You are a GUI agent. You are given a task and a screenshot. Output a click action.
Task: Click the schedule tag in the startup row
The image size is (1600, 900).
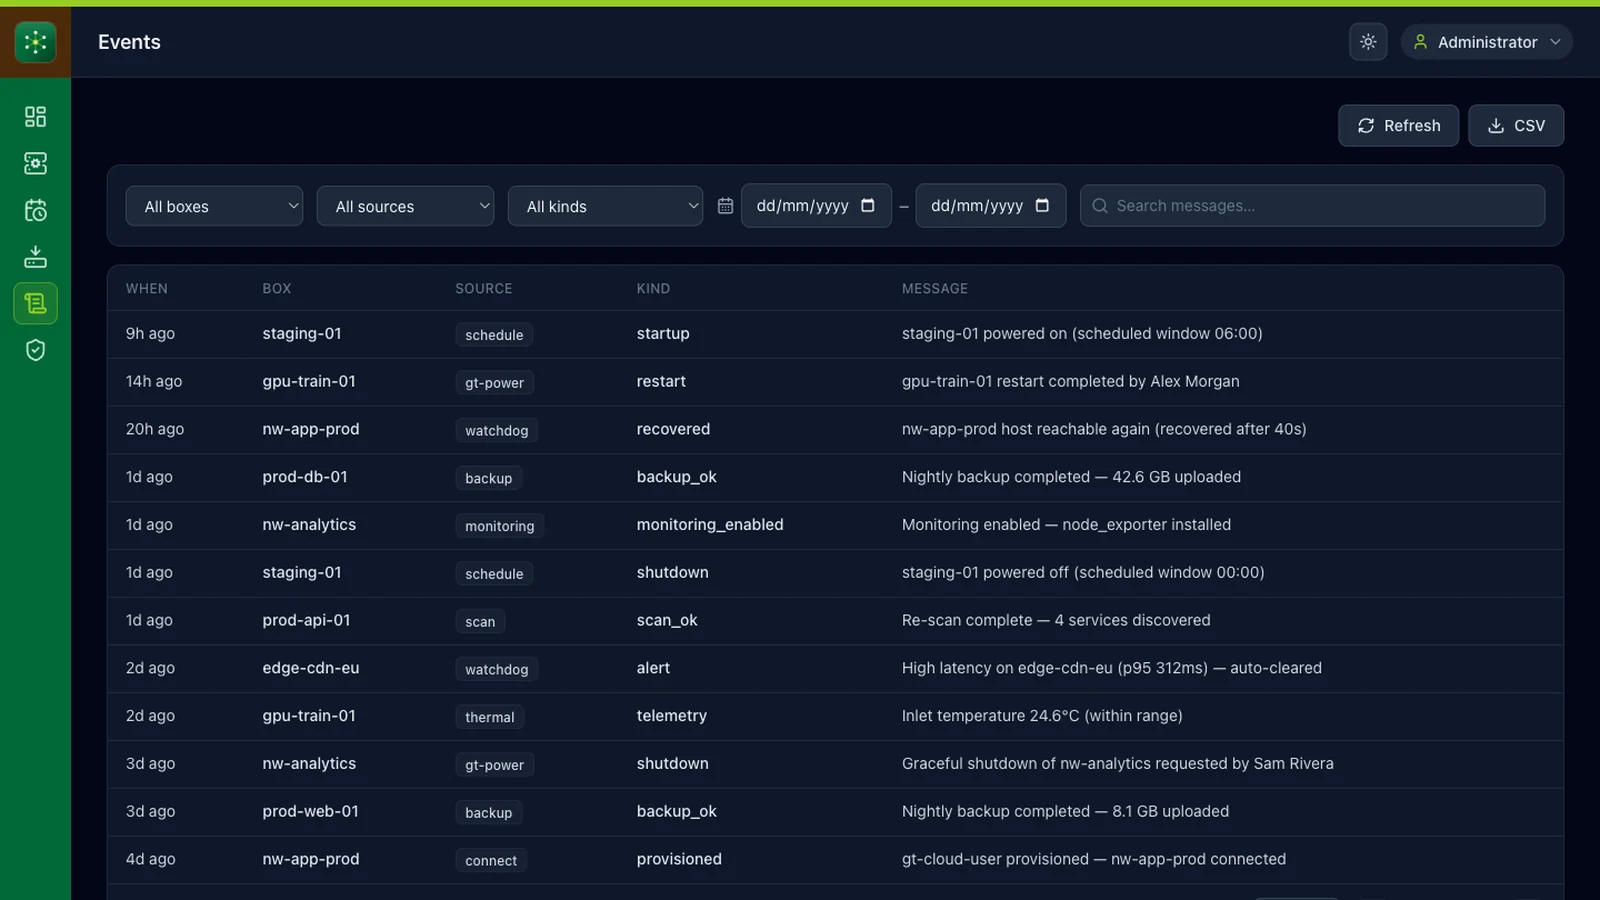pyautogui.click(x=494, y=335)
